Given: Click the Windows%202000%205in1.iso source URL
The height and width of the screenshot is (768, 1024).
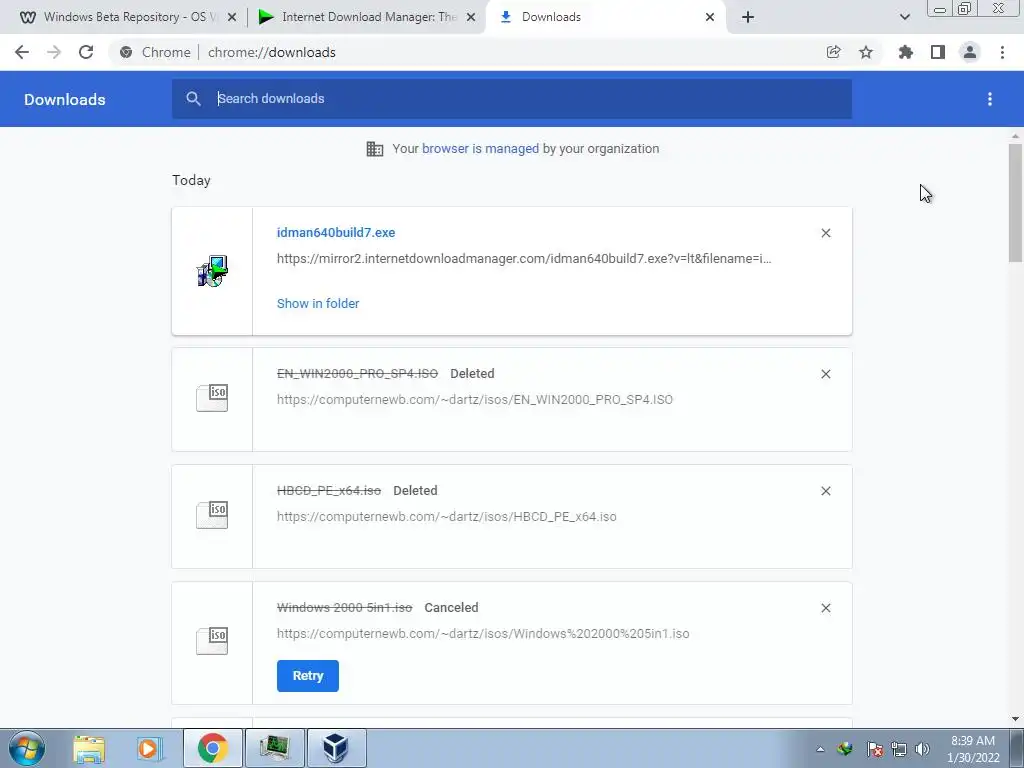Looking at the screenshot, I should point(483,633).
